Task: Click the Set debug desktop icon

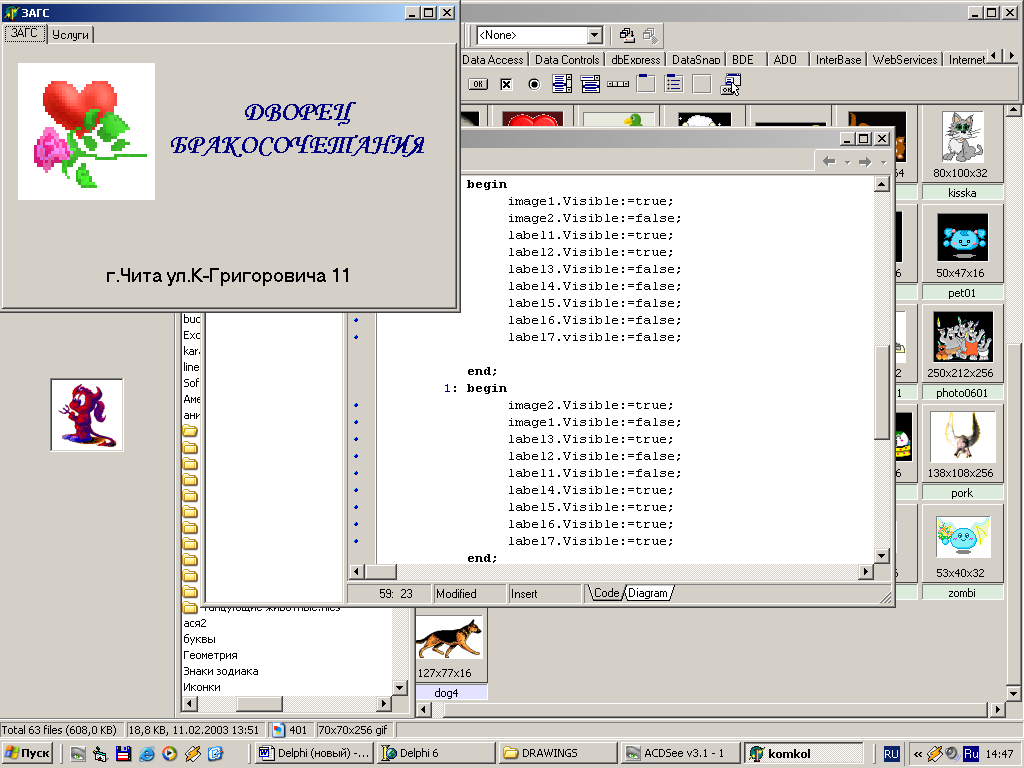Action: (650, 35)
